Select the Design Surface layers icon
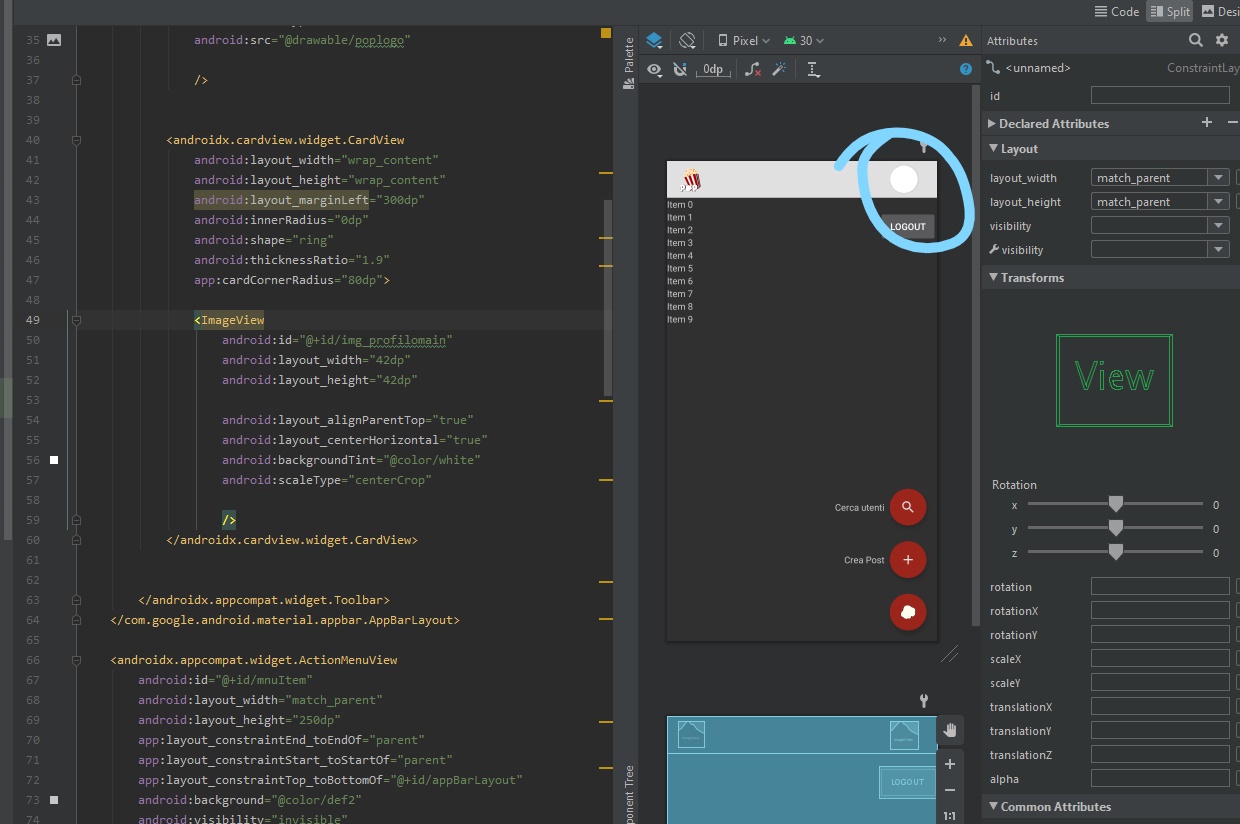 654,40
